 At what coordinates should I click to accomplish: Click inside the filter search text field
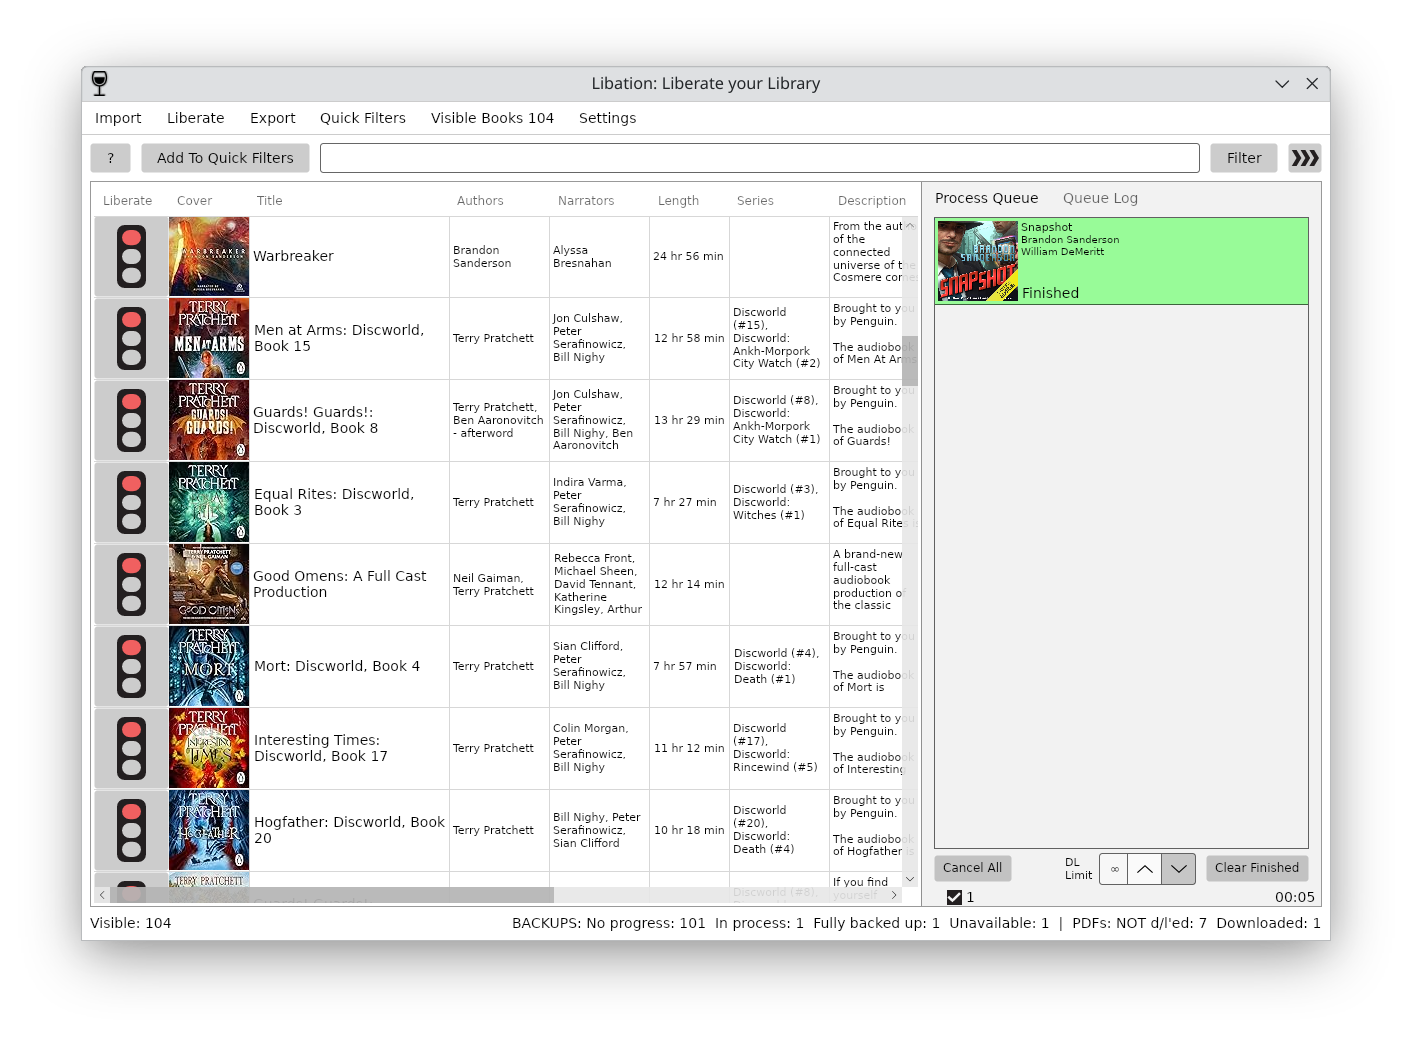pyautogui.click(x=759, y=158)
